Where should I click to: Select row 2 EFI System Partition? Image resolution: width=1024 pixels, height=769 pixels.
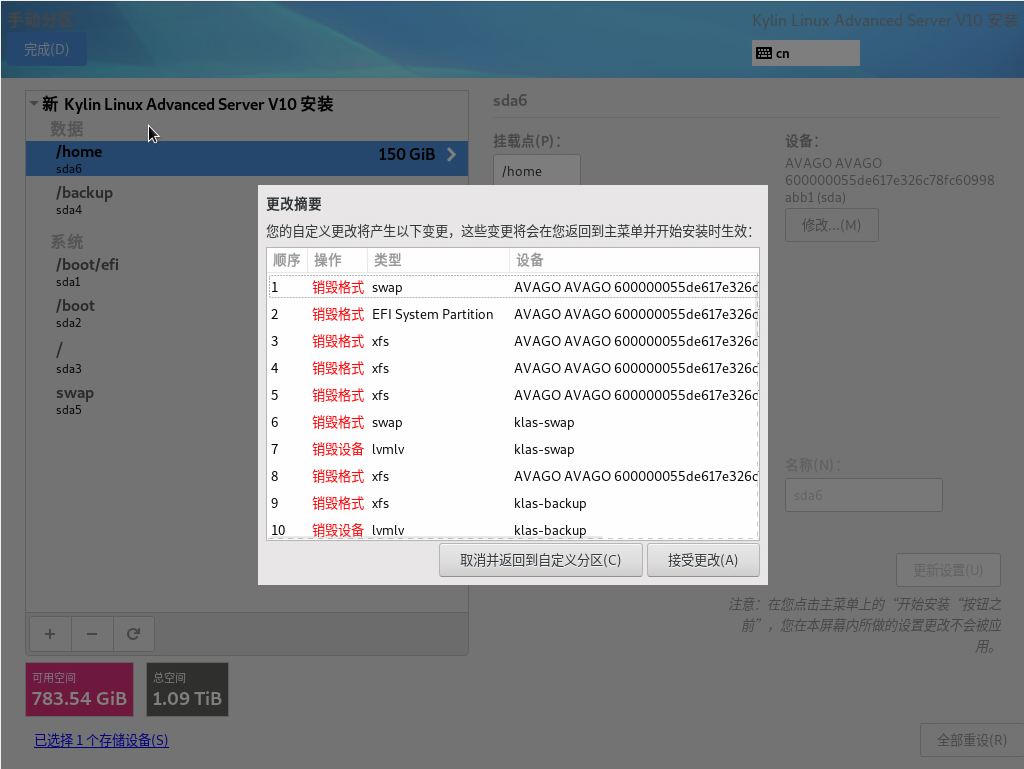513,314
